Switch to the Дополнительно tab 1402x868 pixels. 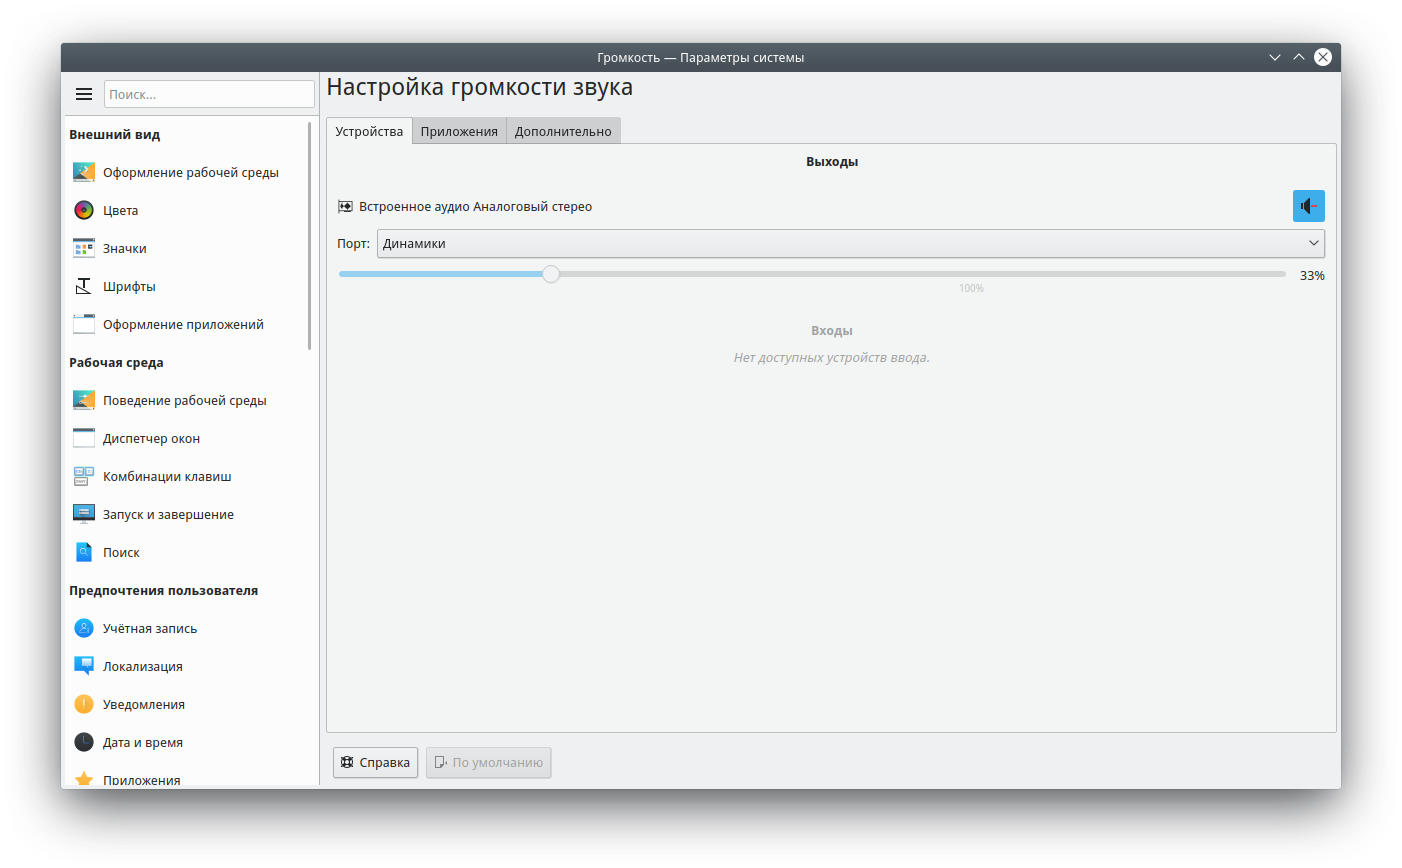point(563,131)
